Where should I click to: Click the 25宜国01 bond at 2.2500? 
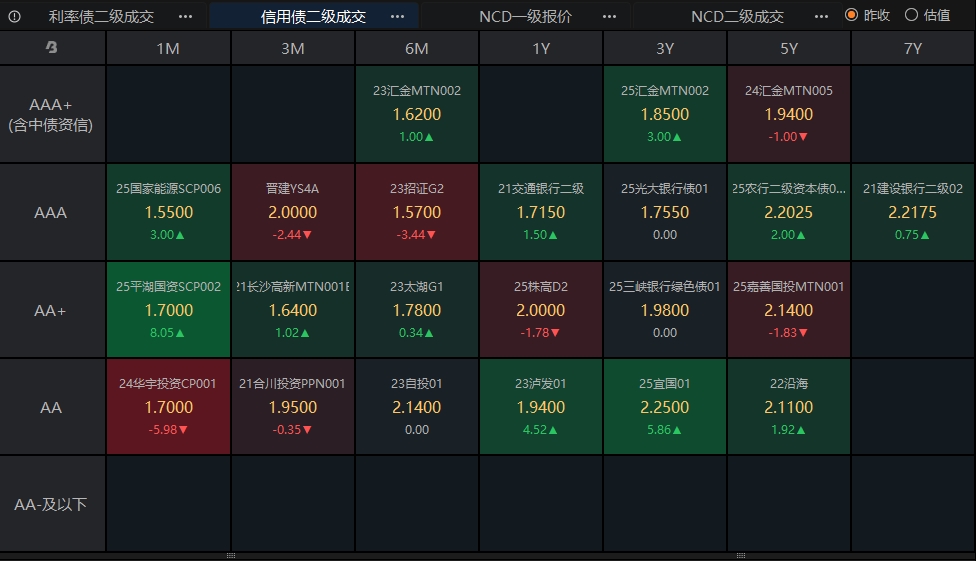(665, 407)
